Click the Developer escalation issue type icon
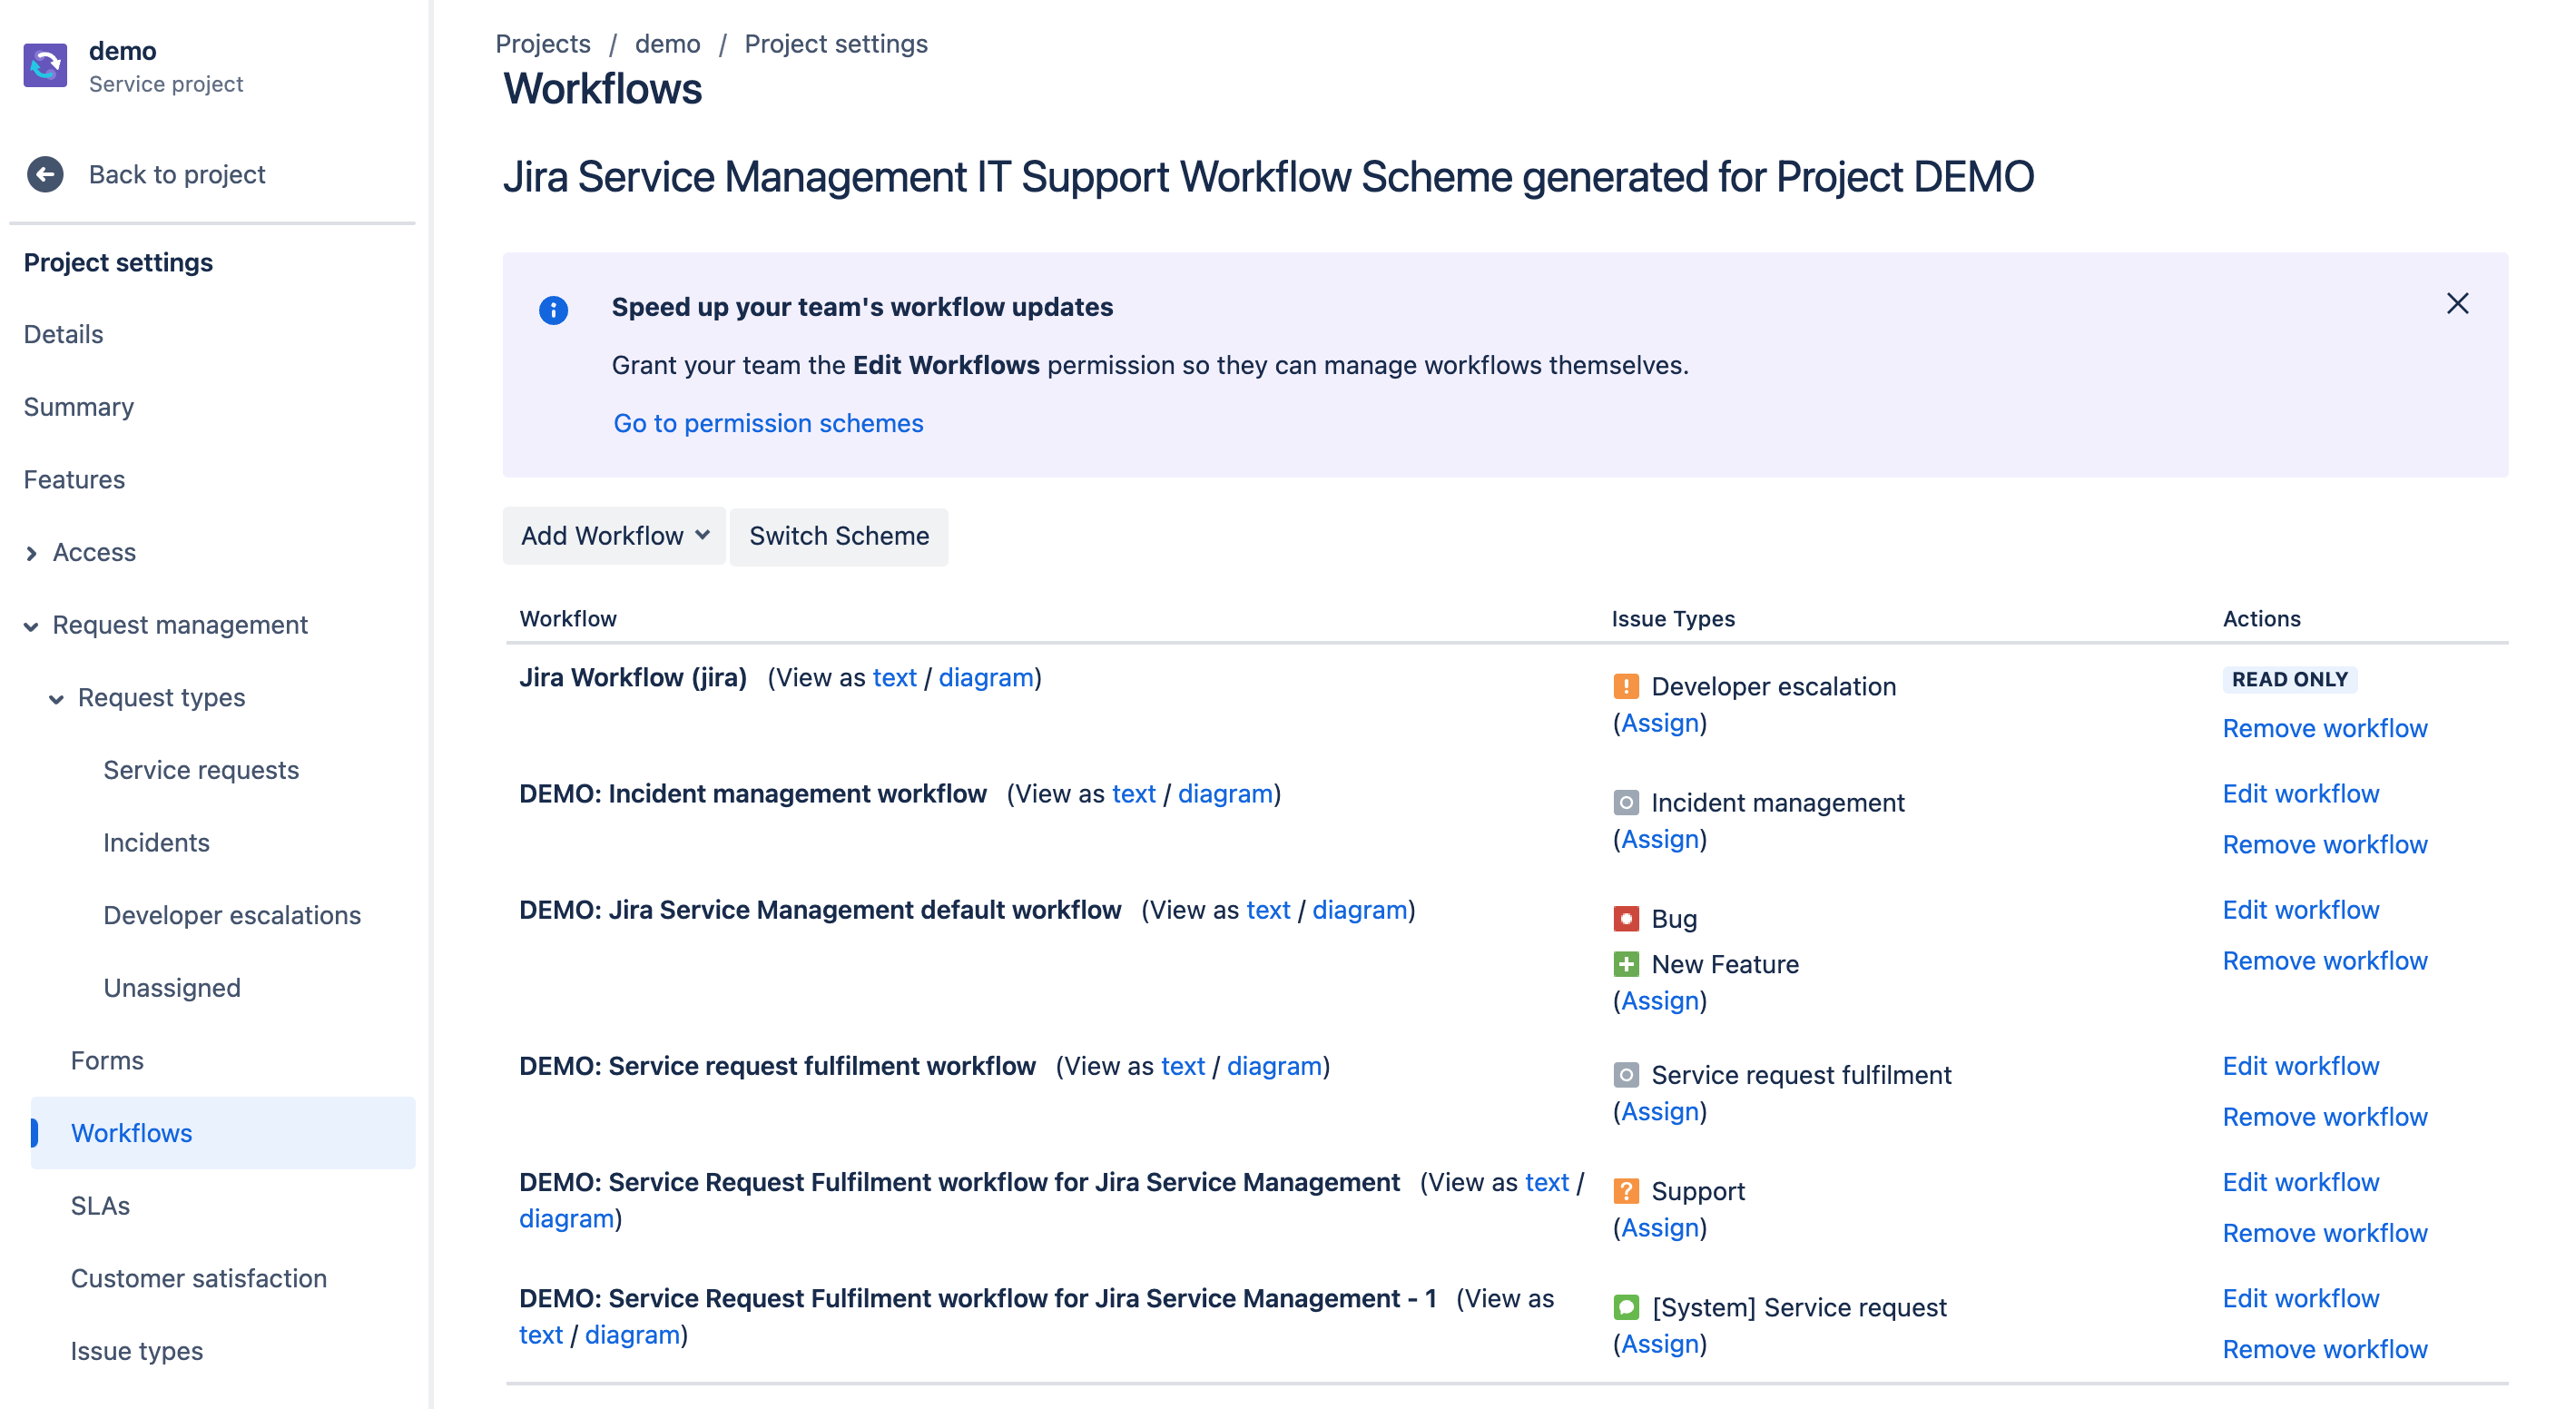 tap(1626, 686)
